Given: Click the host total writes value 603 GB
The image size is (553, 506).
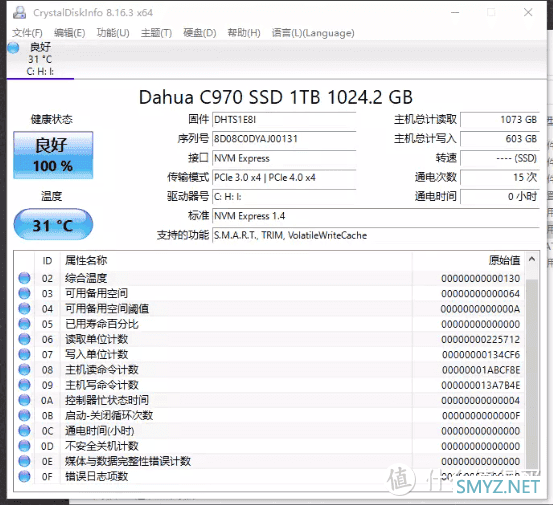Looking at the screenshot, I should click(x=500, y=139).
